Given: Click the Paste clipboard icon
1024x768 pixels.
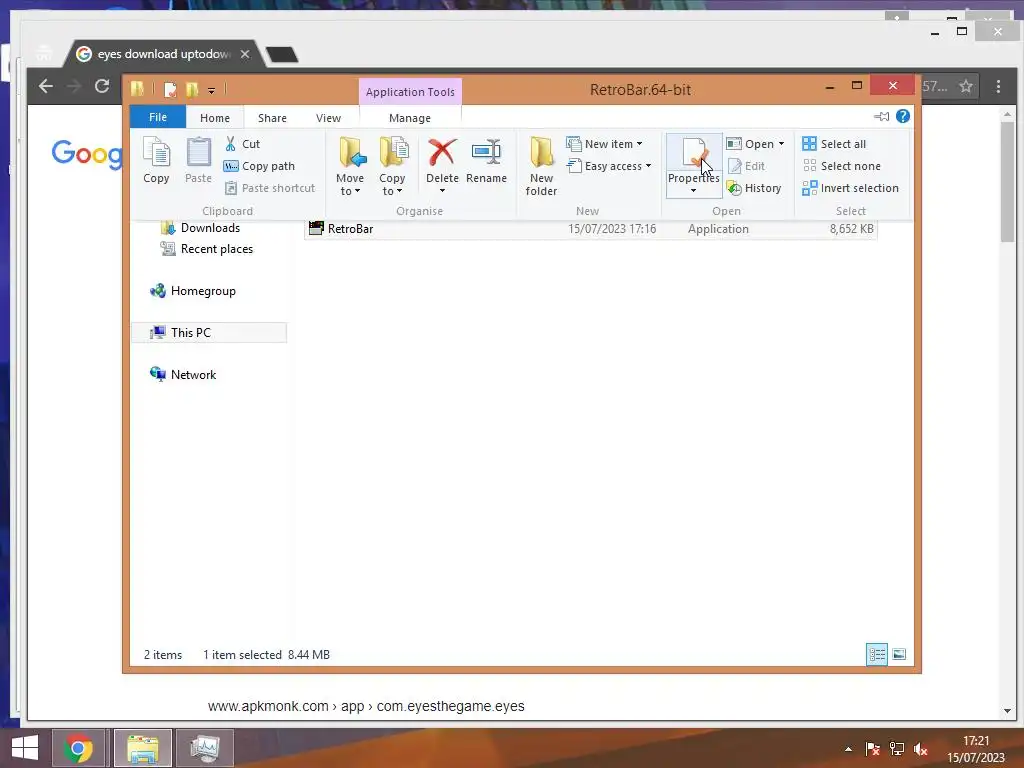Looking at the screenshot, I should (199, 161).
